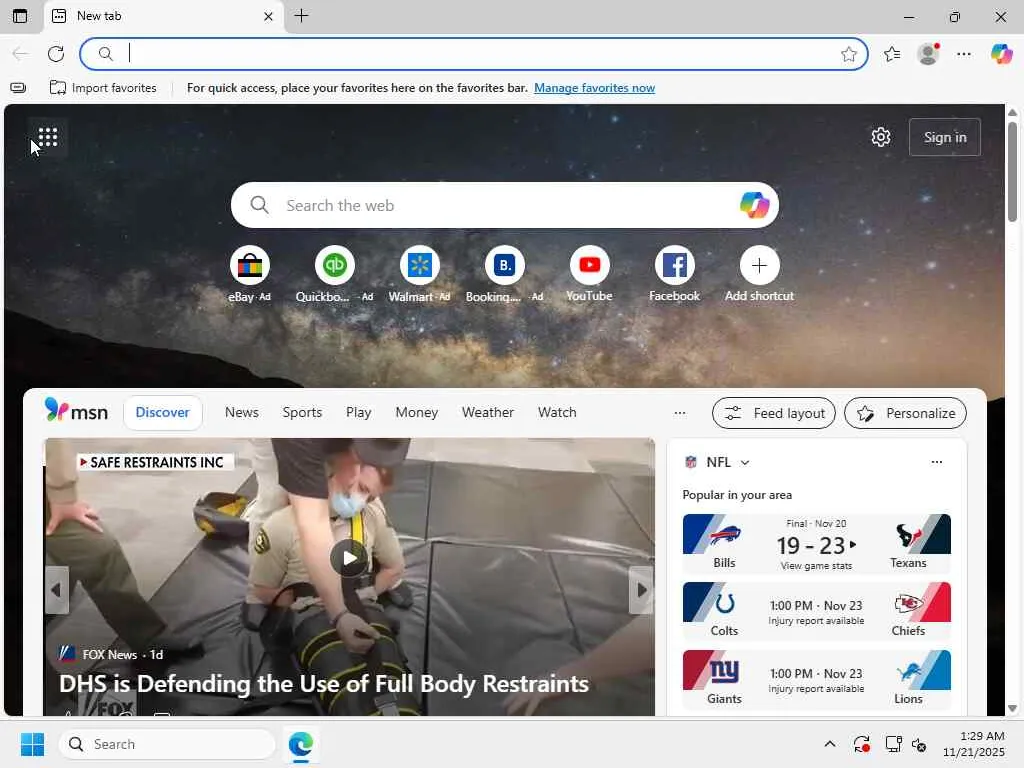Focus the browser address bar
Screen dimensions: 1024x768
point(473,54)
